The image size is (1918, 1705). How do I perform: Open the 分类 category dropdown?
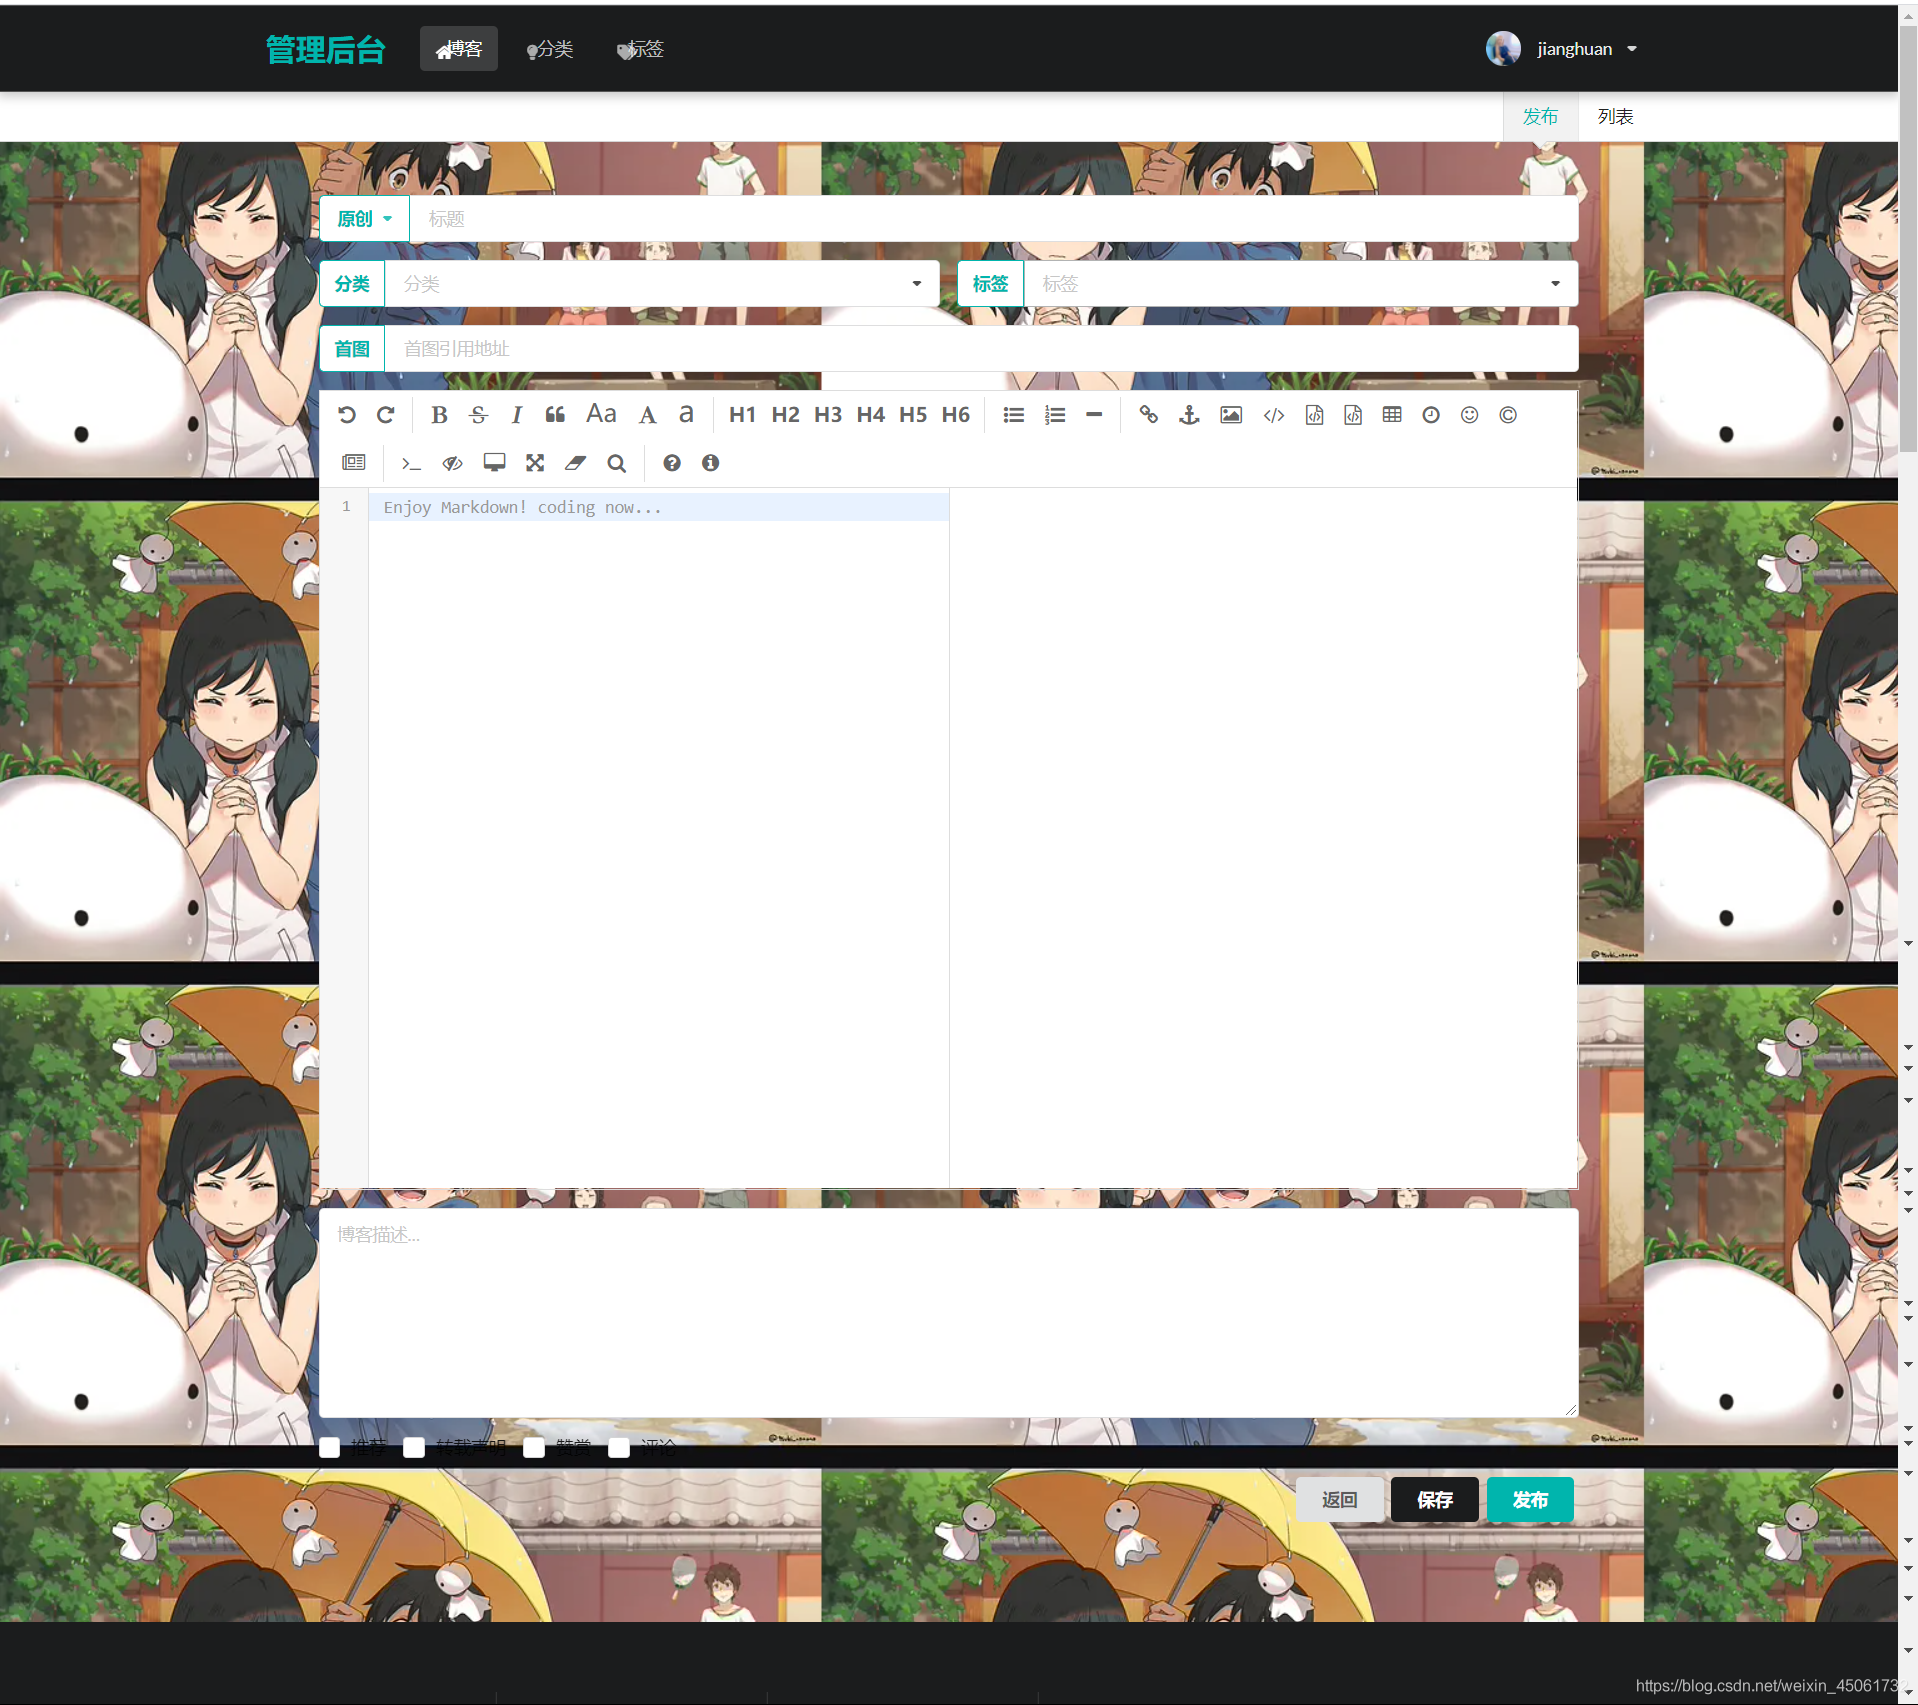pyautogui.click(x=662, y=284)
